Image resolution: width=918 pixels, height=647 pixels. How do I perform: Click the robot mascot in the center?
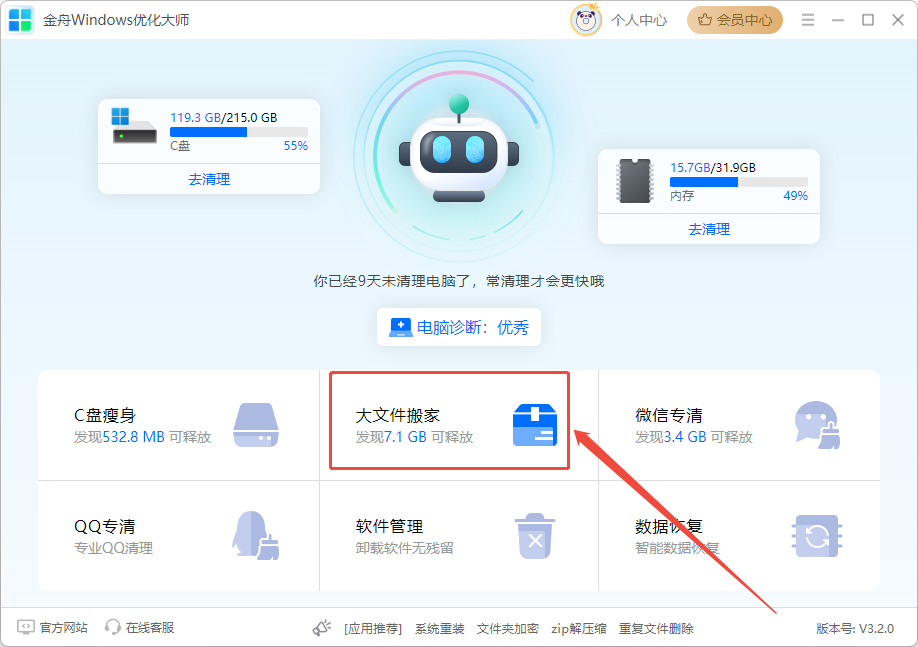(x=459, y=150)
